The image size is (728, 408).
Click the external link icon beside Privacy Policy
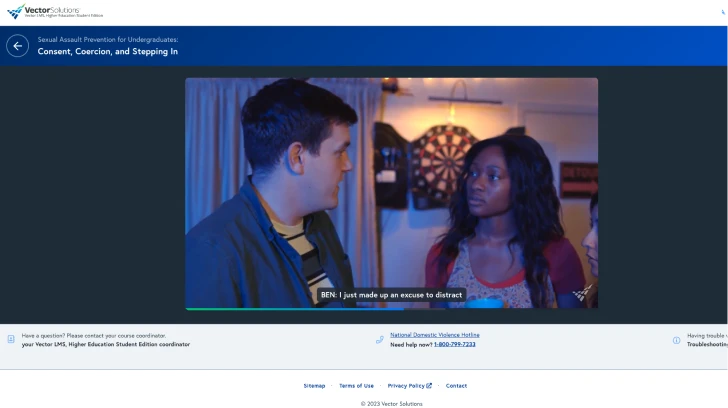tap(429, 385)
